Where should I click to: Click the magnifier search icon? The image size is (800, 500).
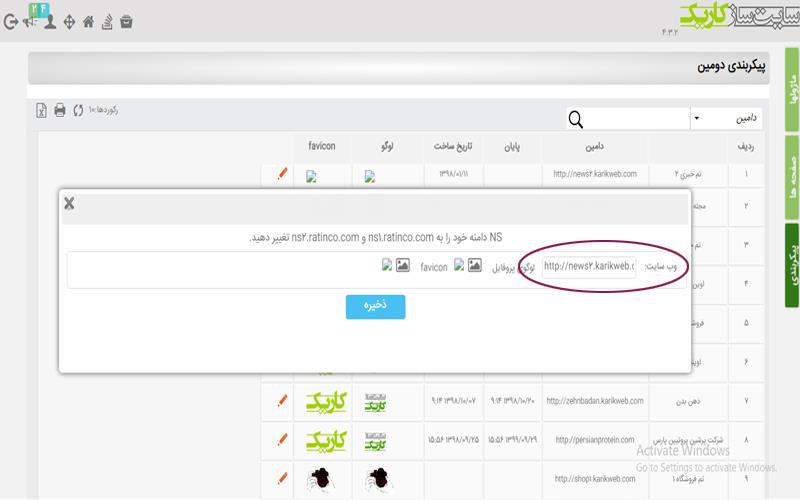click(576, 119)
